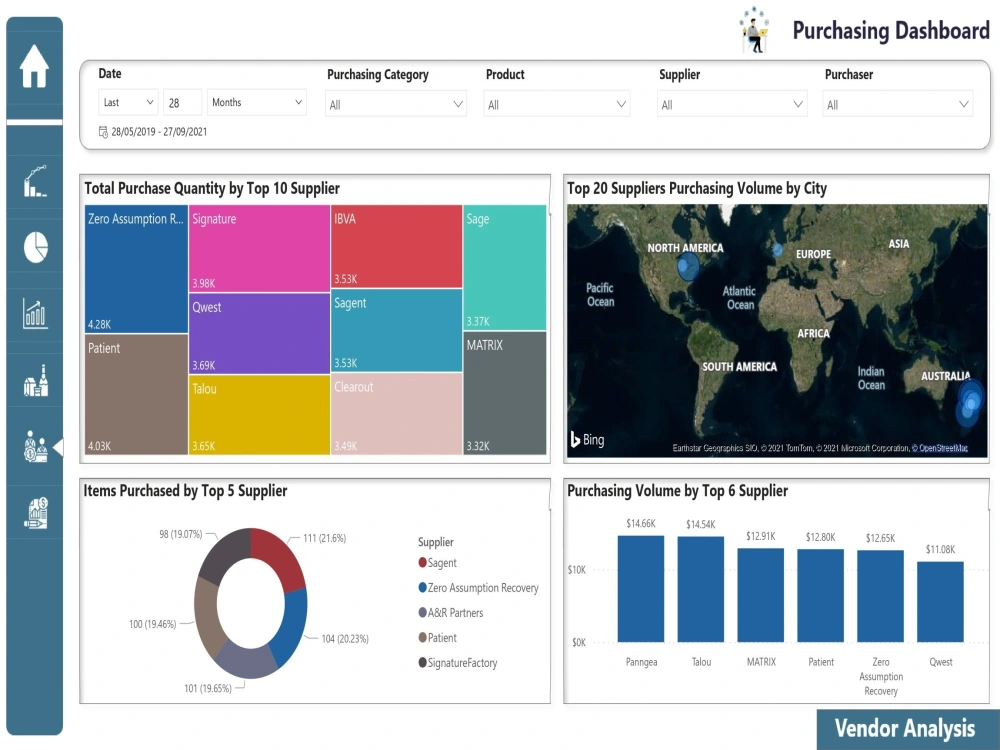
Task: Select the pie chart page icon
Action: (x=34, y=248)
